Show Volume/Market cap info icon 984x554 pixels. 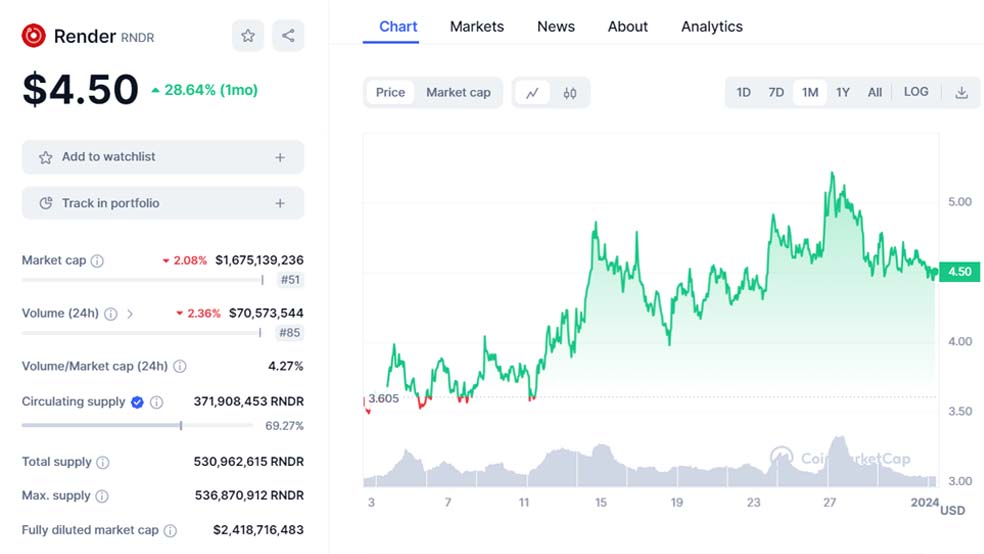(179, 366)
